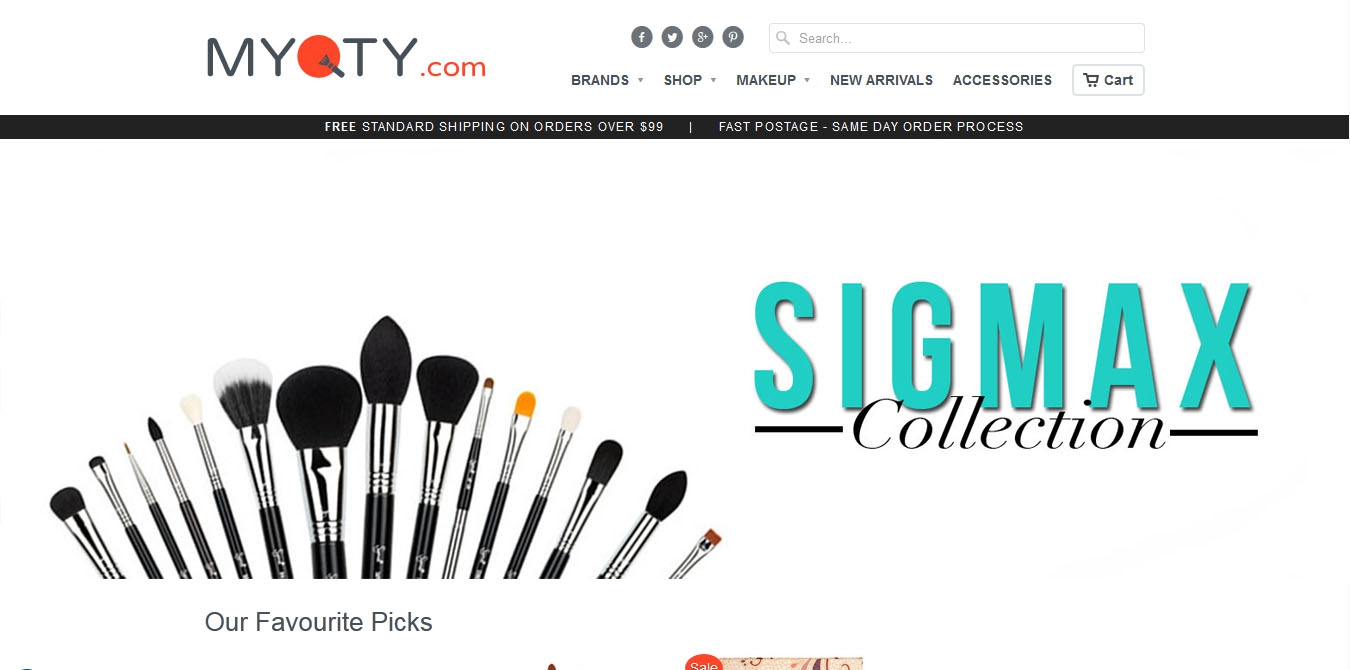Open the NEW ARRIVALS menu item
This screenshot has width=1350, height=670.
[x=881, y=80]
